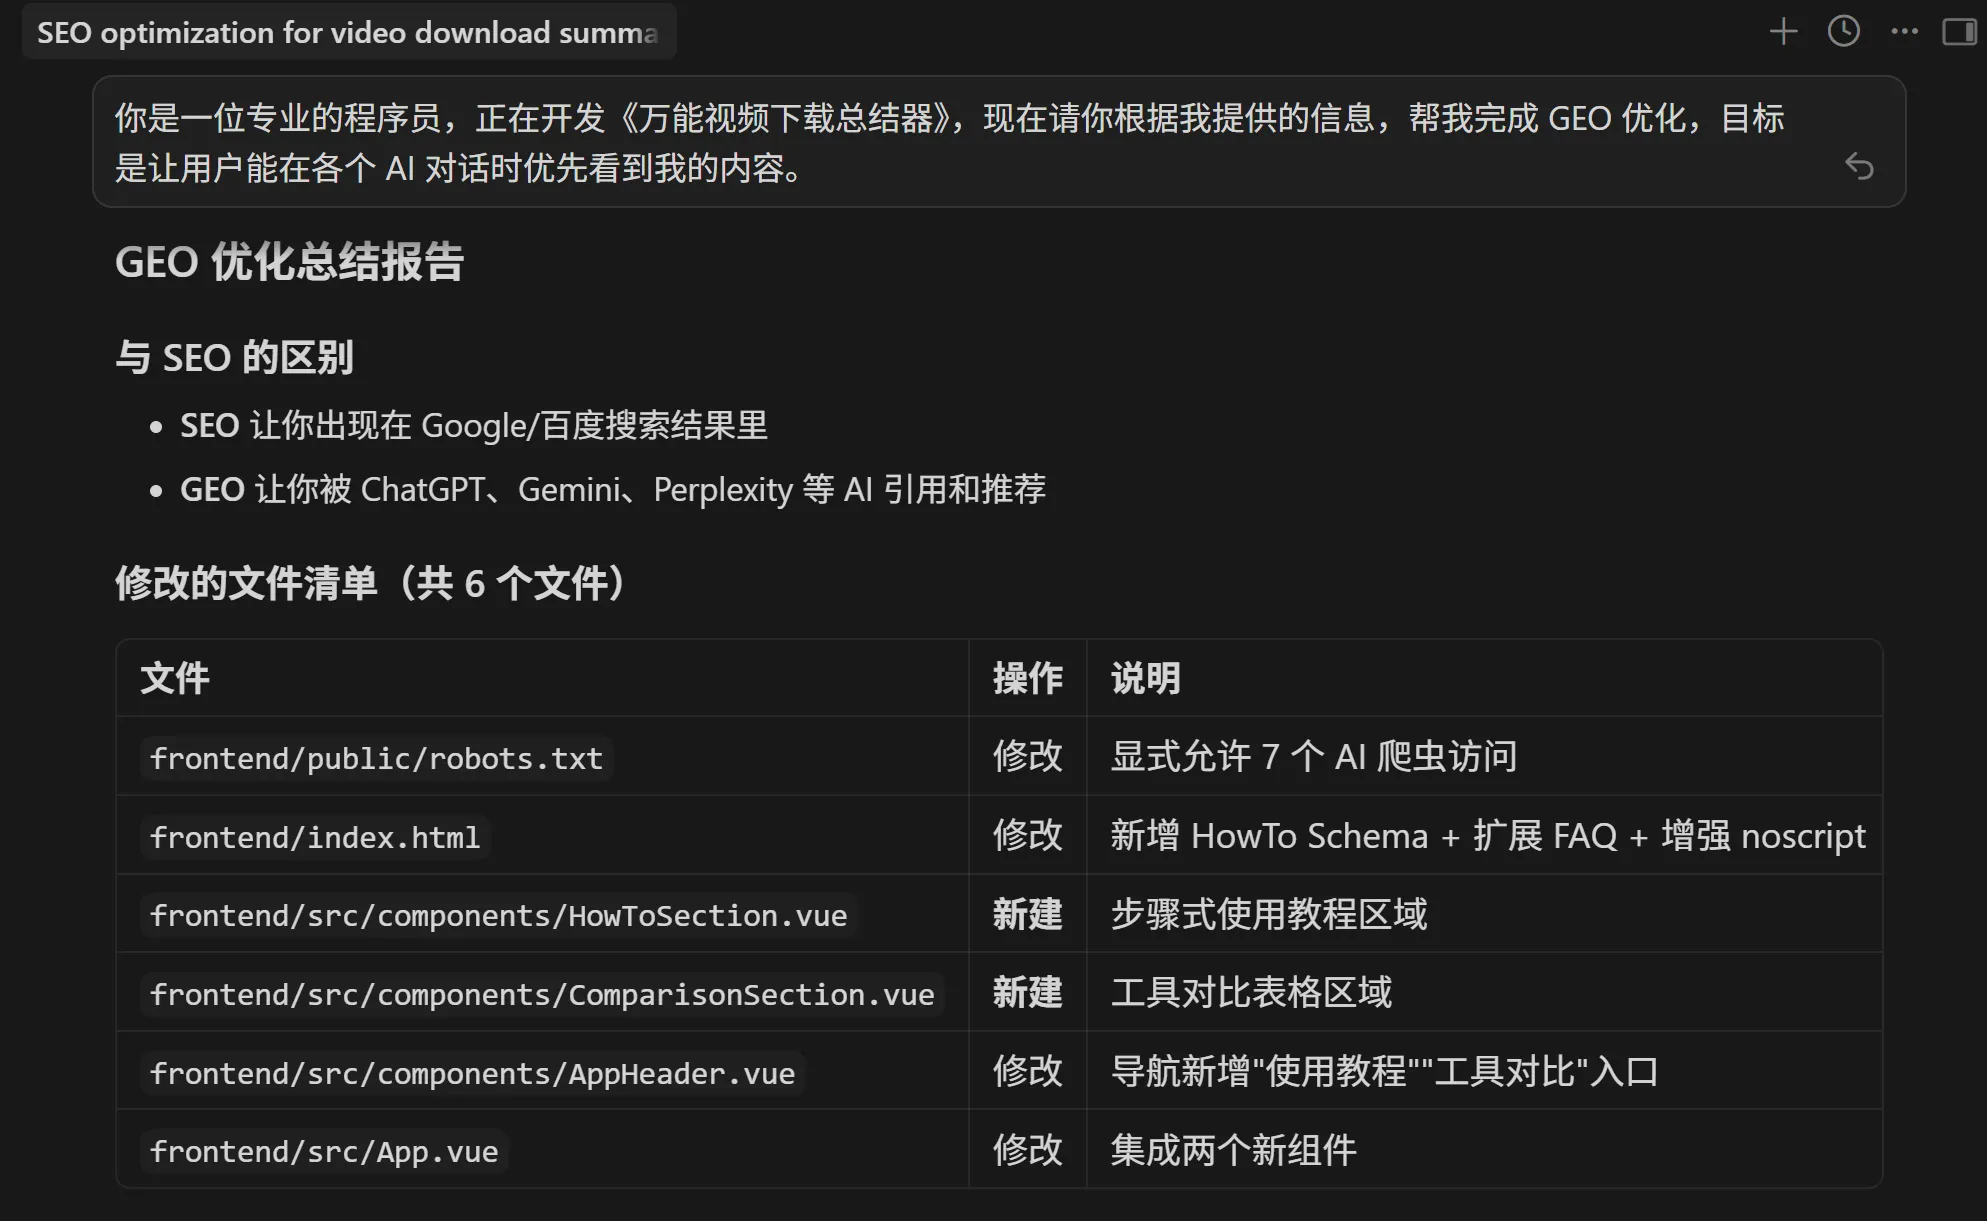Click the 文件 column header
This screenshot has width=1987, height=1221.
pos(175,679)
